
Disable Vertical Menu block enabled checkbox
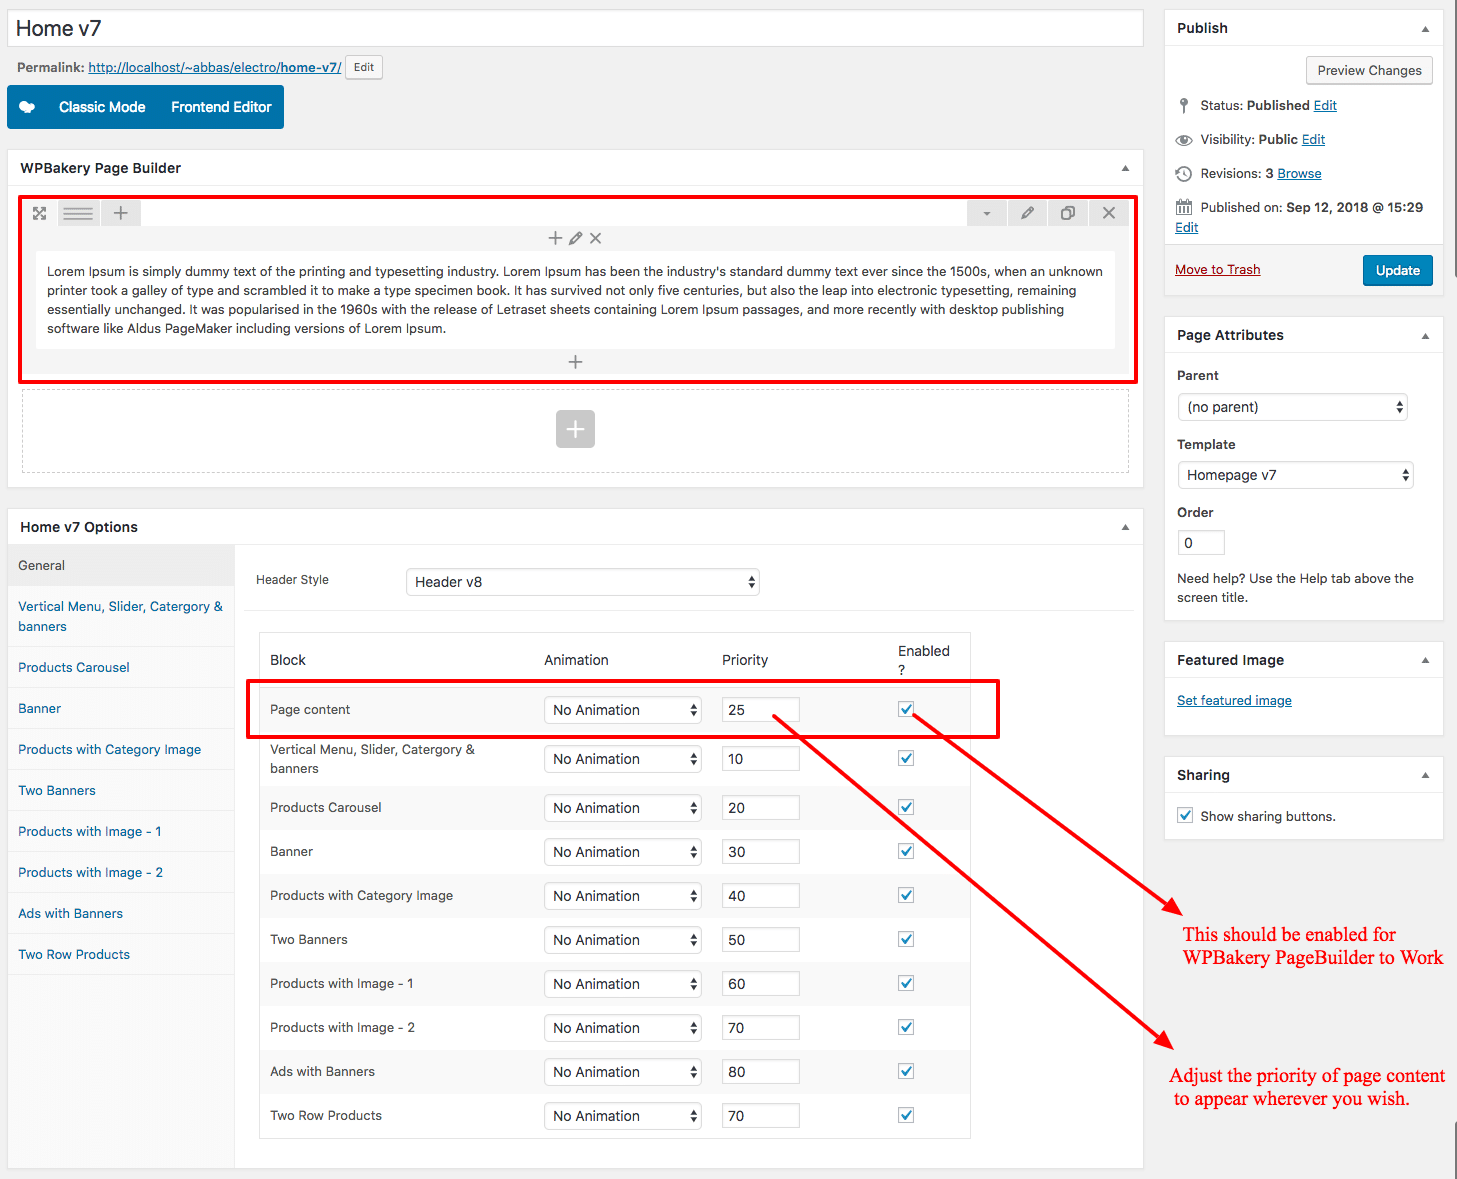(x=906, y=758)
